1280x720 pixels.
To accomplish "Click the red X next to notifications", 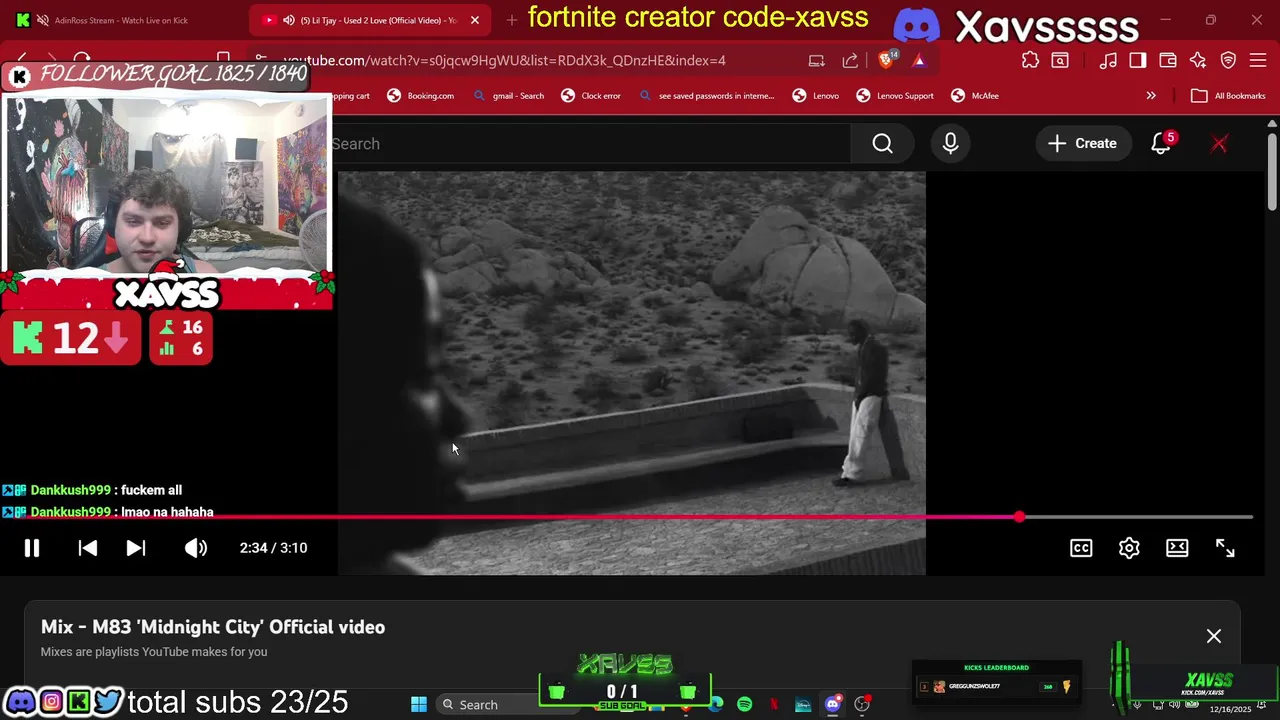I will tap(1219, 144).
